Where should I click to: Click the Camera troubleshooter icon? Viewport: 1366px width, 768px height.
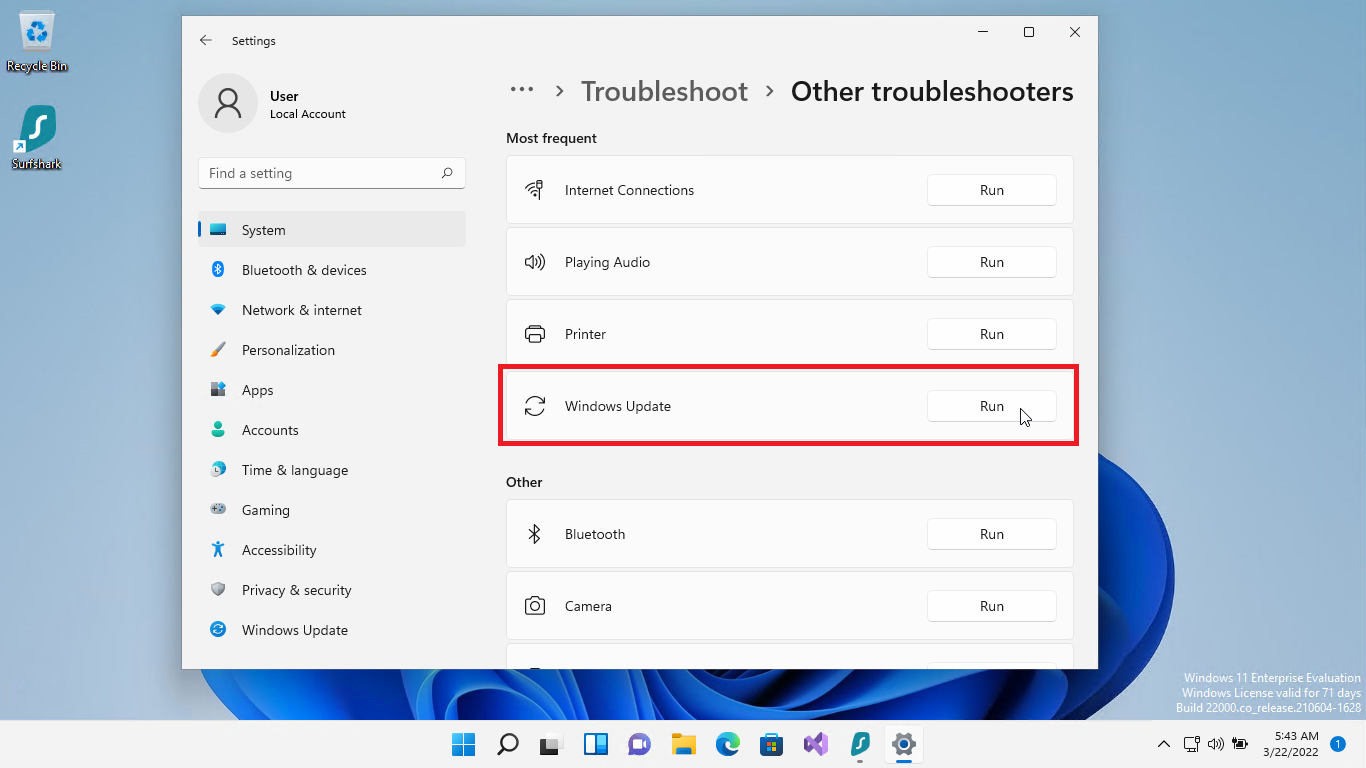[x=535, y=606]
